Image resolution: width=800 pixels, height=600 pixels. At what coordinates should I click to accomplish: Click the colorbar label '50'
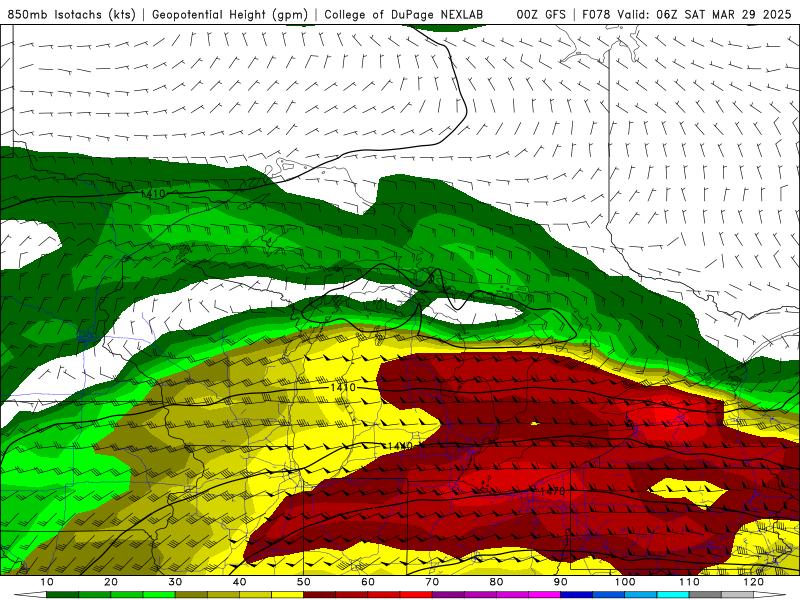pyautogui.click(x=304, y=582)
